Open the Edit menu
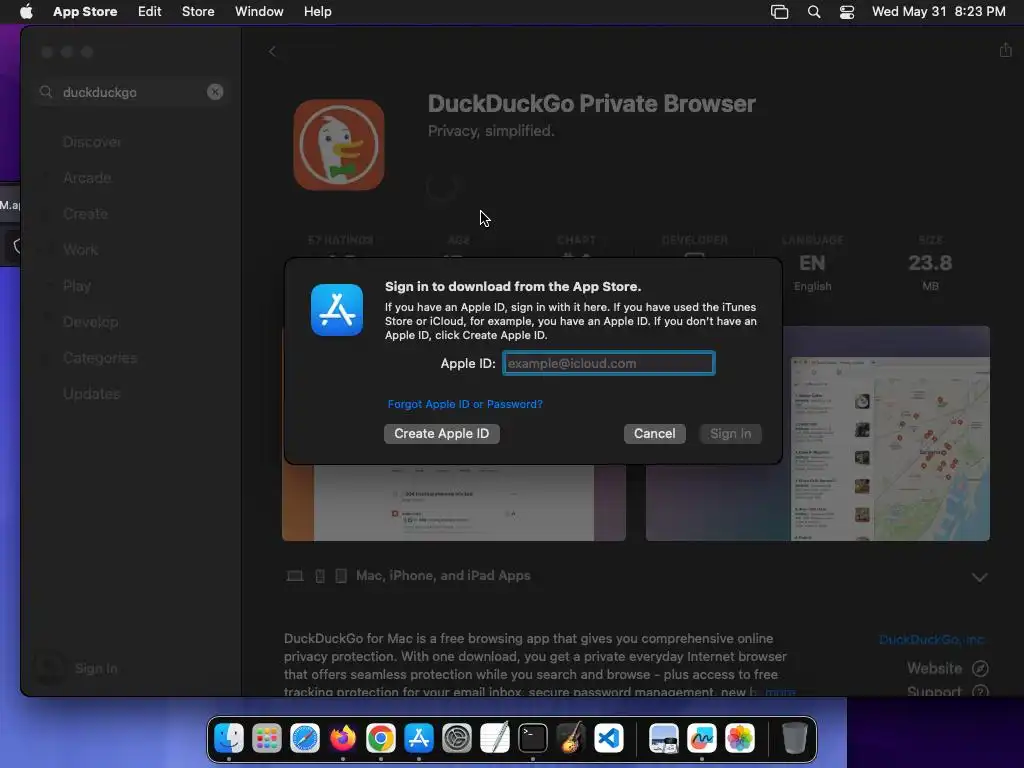Screen dimensions: 1024x768 [150, 11]
